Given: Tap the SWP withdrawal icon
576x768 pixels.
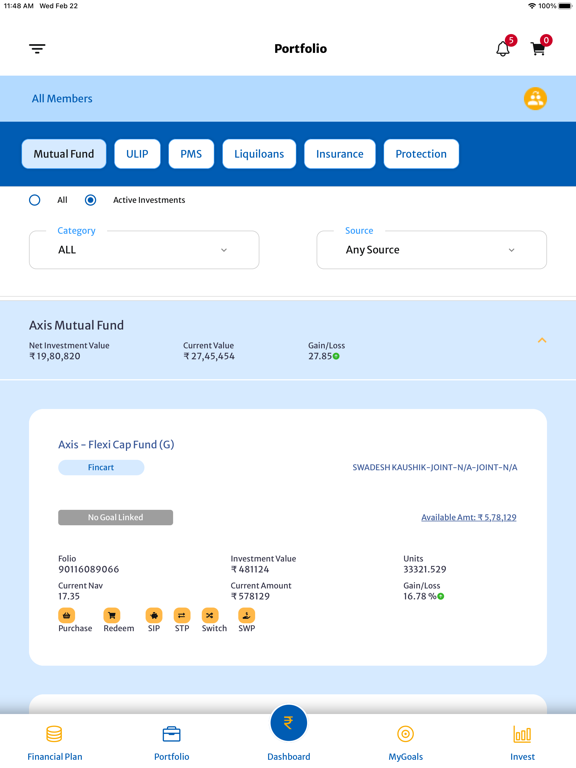Looking at the screenshot, I should 246,615.
